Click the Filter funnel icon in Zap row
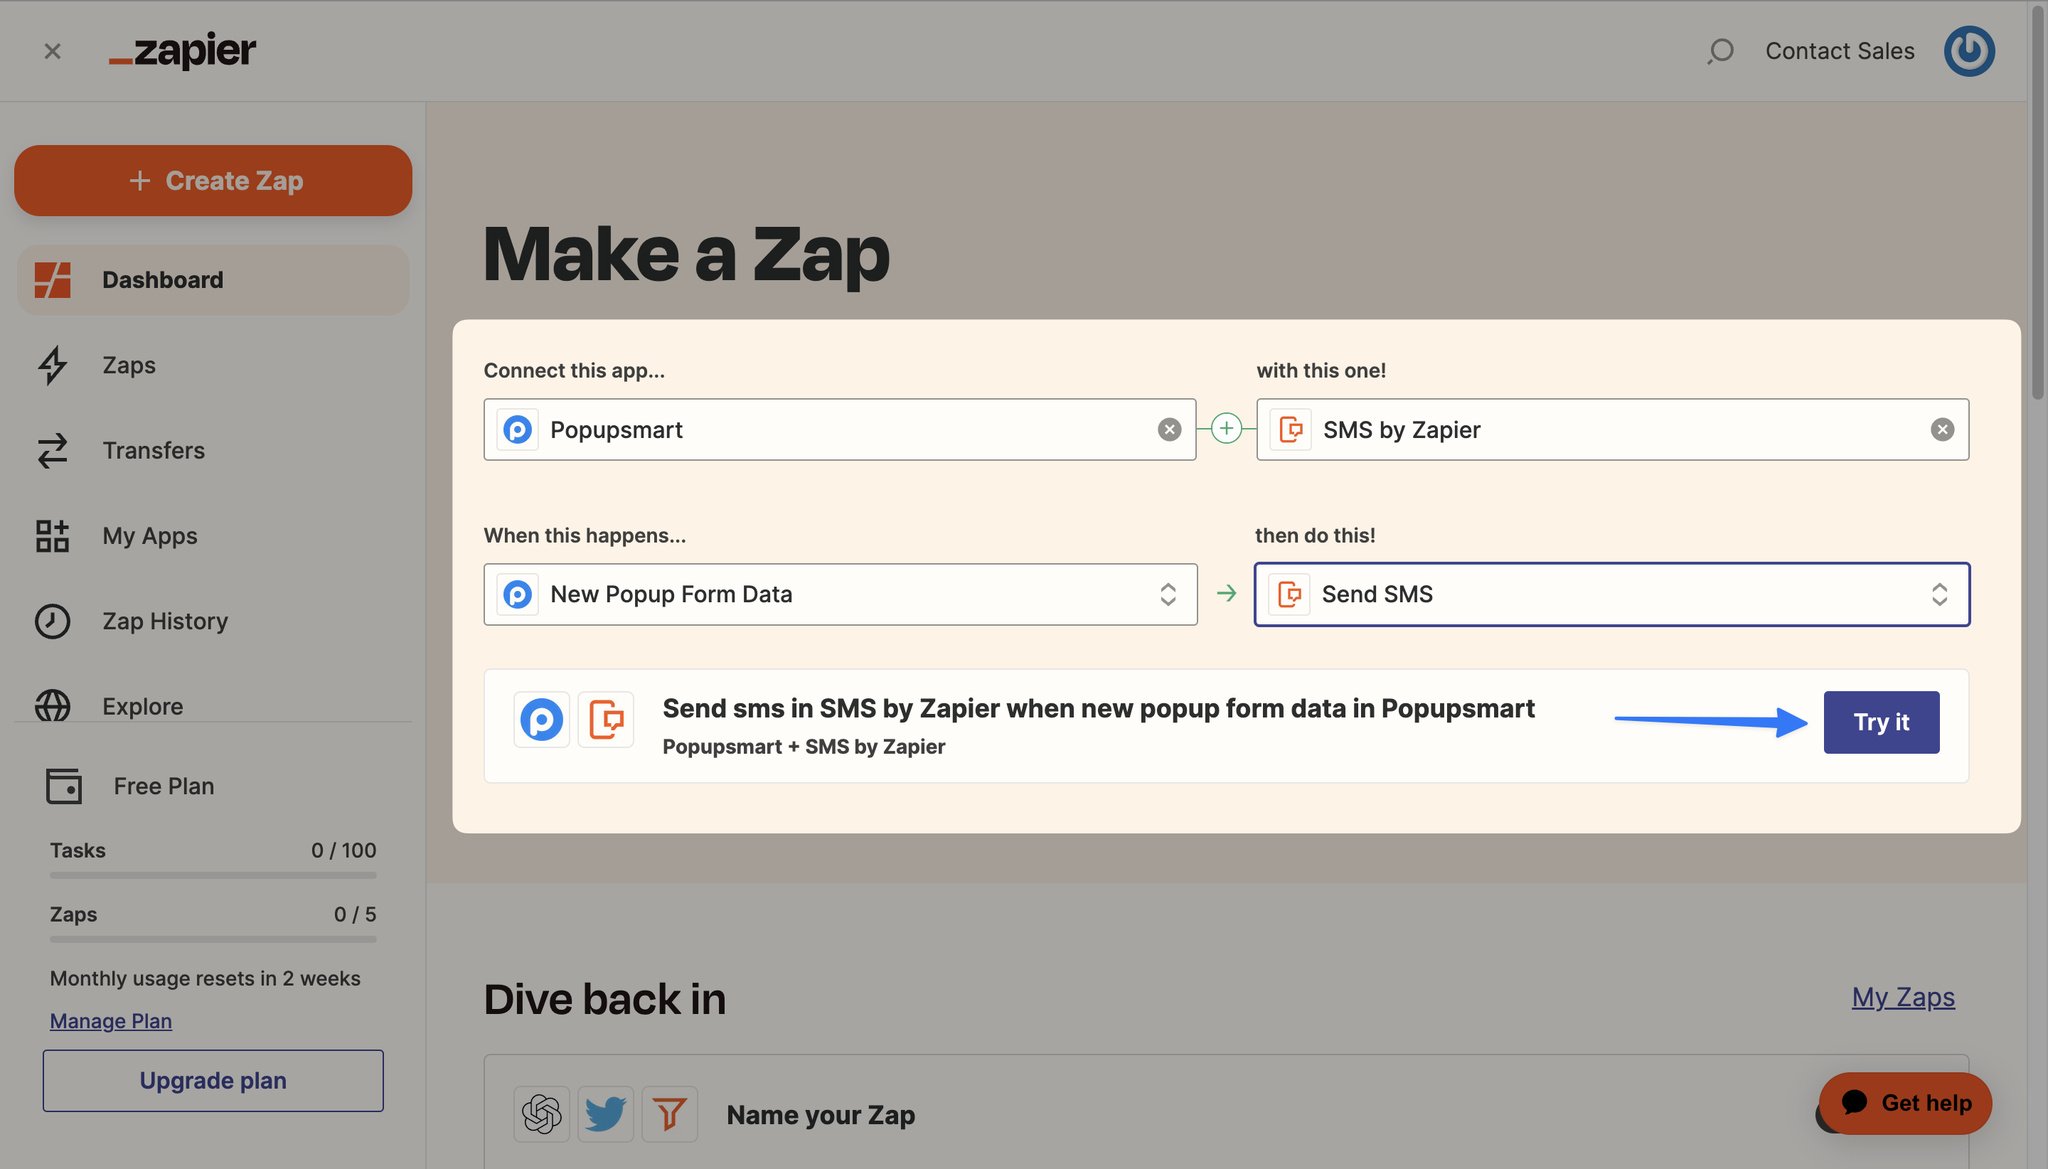This screenshot has height=1169, width=2048. click(670, 1114)
